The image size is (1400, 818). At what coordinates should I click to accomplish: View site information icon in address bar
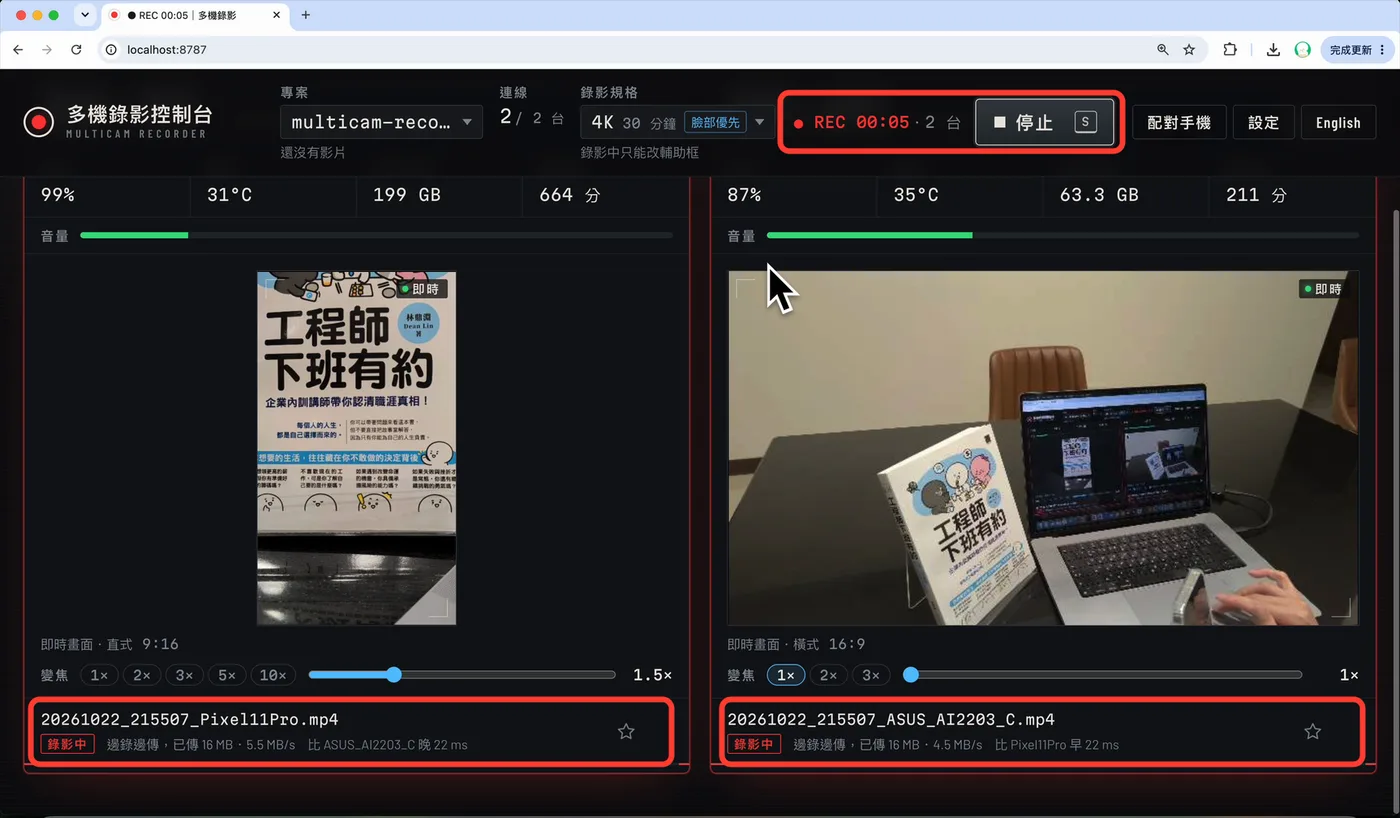point(112,49)
